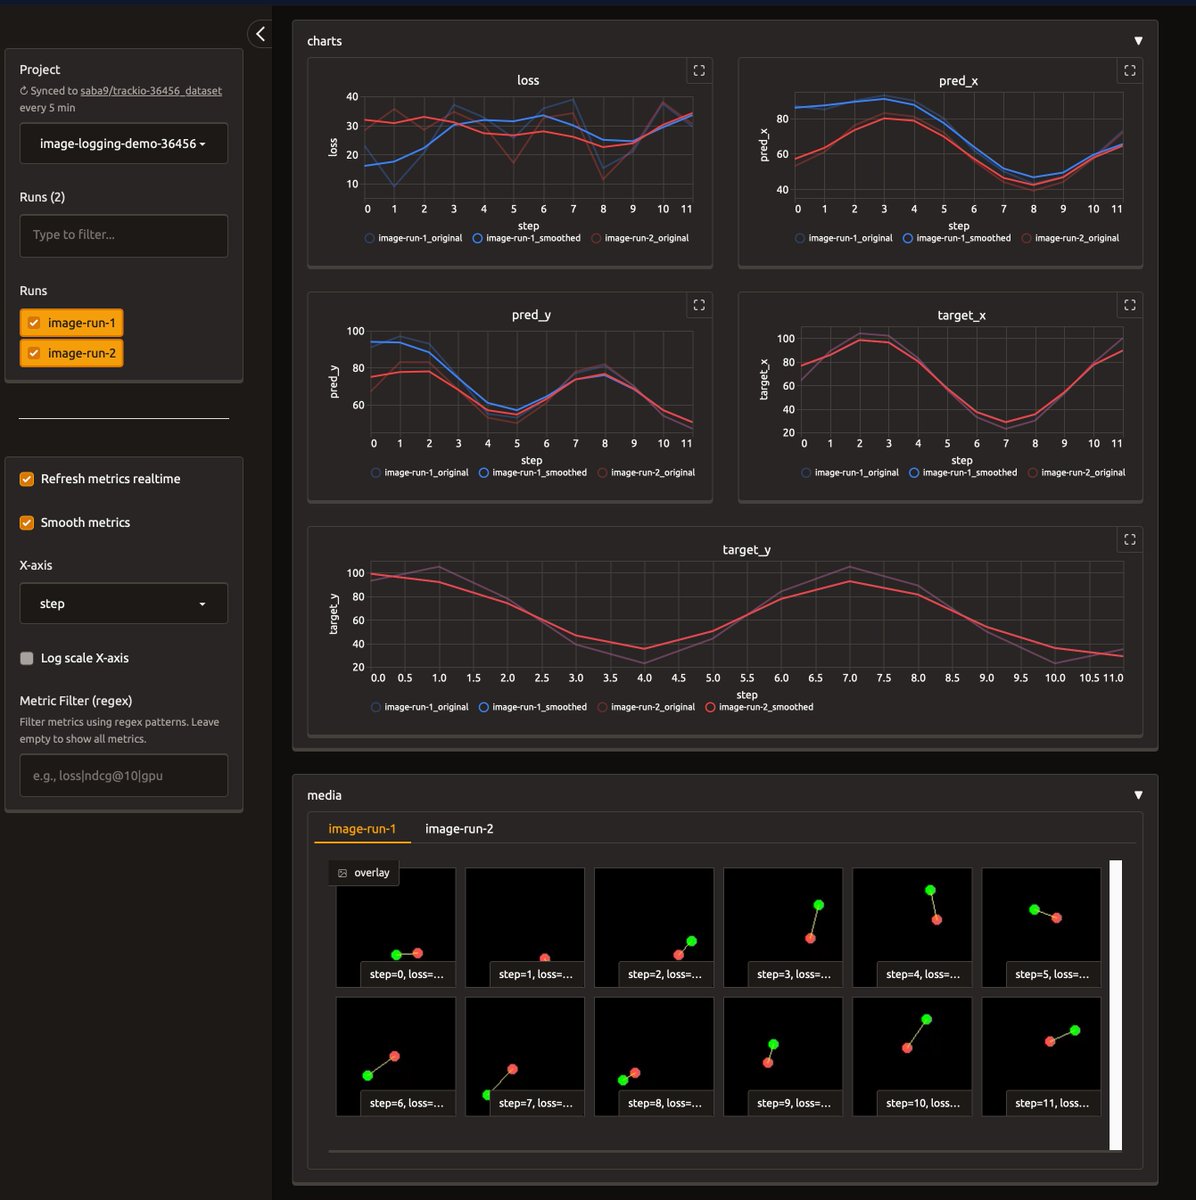
Task: Uncheck the image-run-1 run checkbox
Action: [x=34, y=323]
